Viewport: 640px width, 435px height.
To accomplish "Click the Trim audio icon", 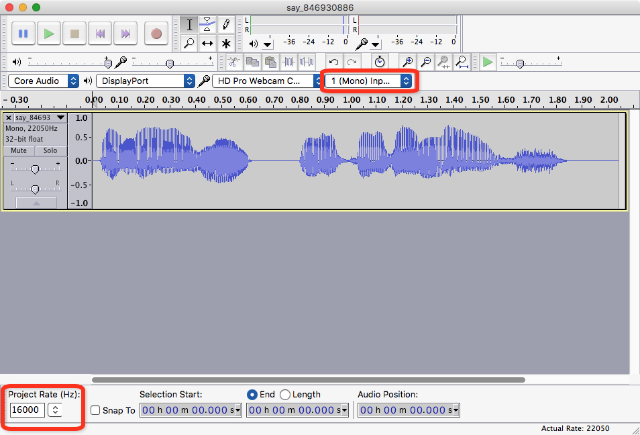I will pos(289,62).
